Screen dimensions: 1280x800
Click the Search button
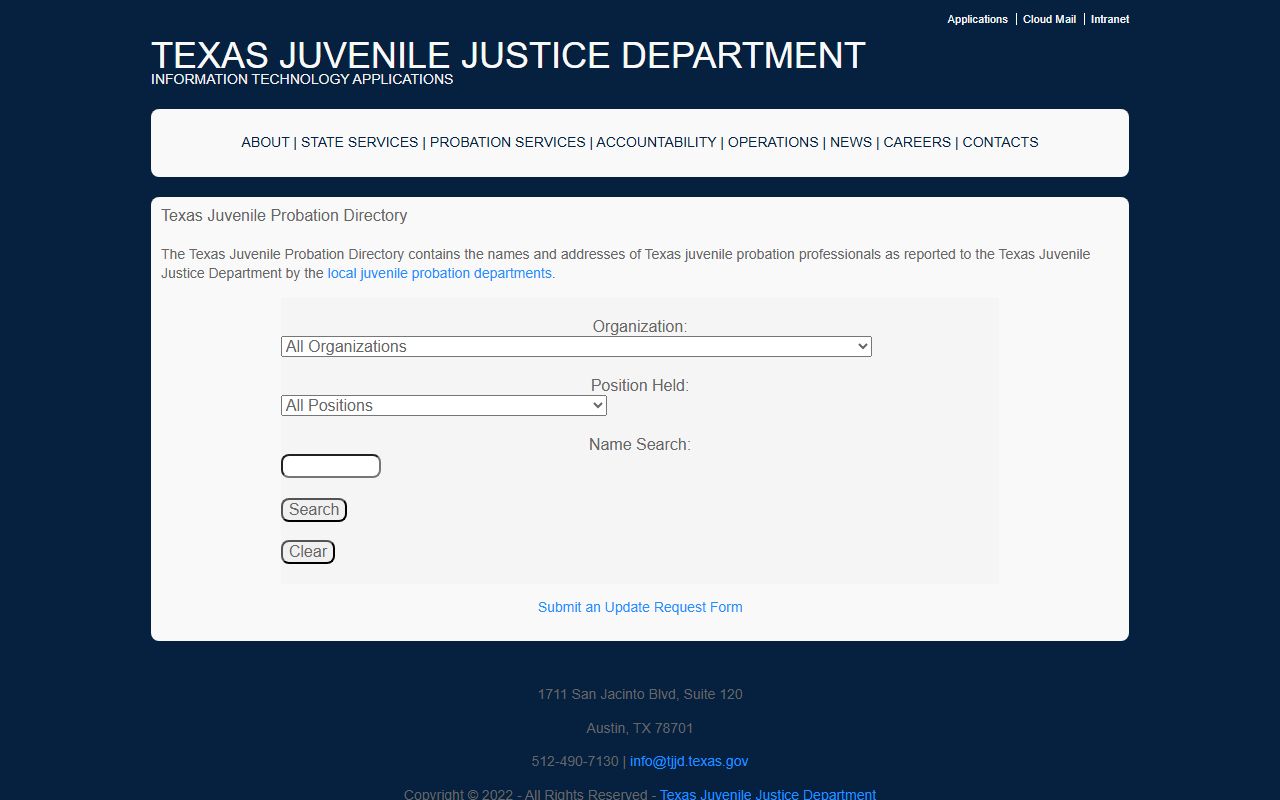point(314,510)
